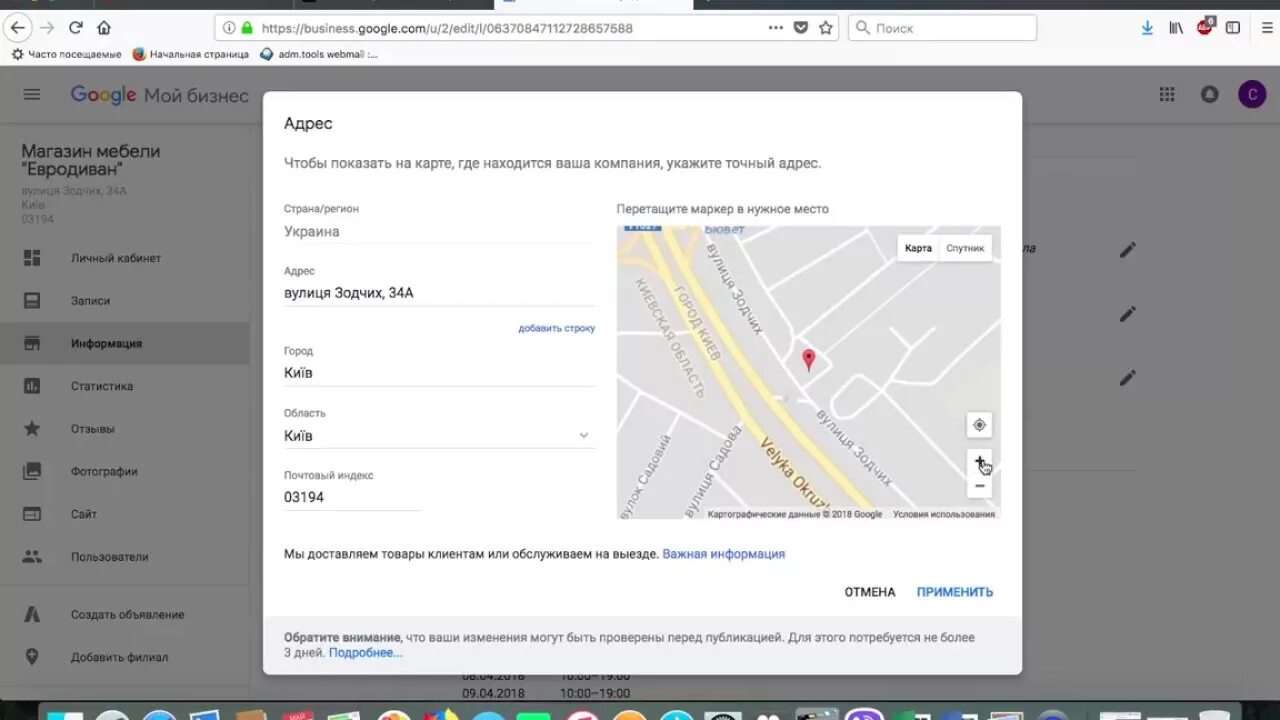
Task: Click the Страна/регион field Украина
Action: (439, 231)
